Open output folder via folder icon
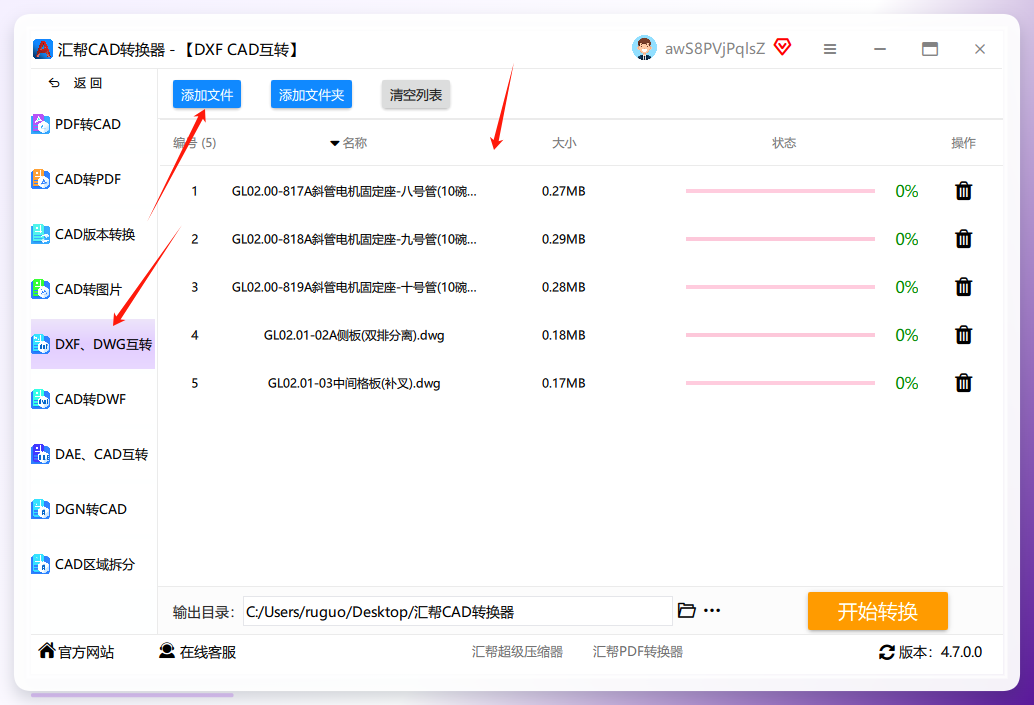The width and height of the screenshot is (1034, 705). pos(686,611)
